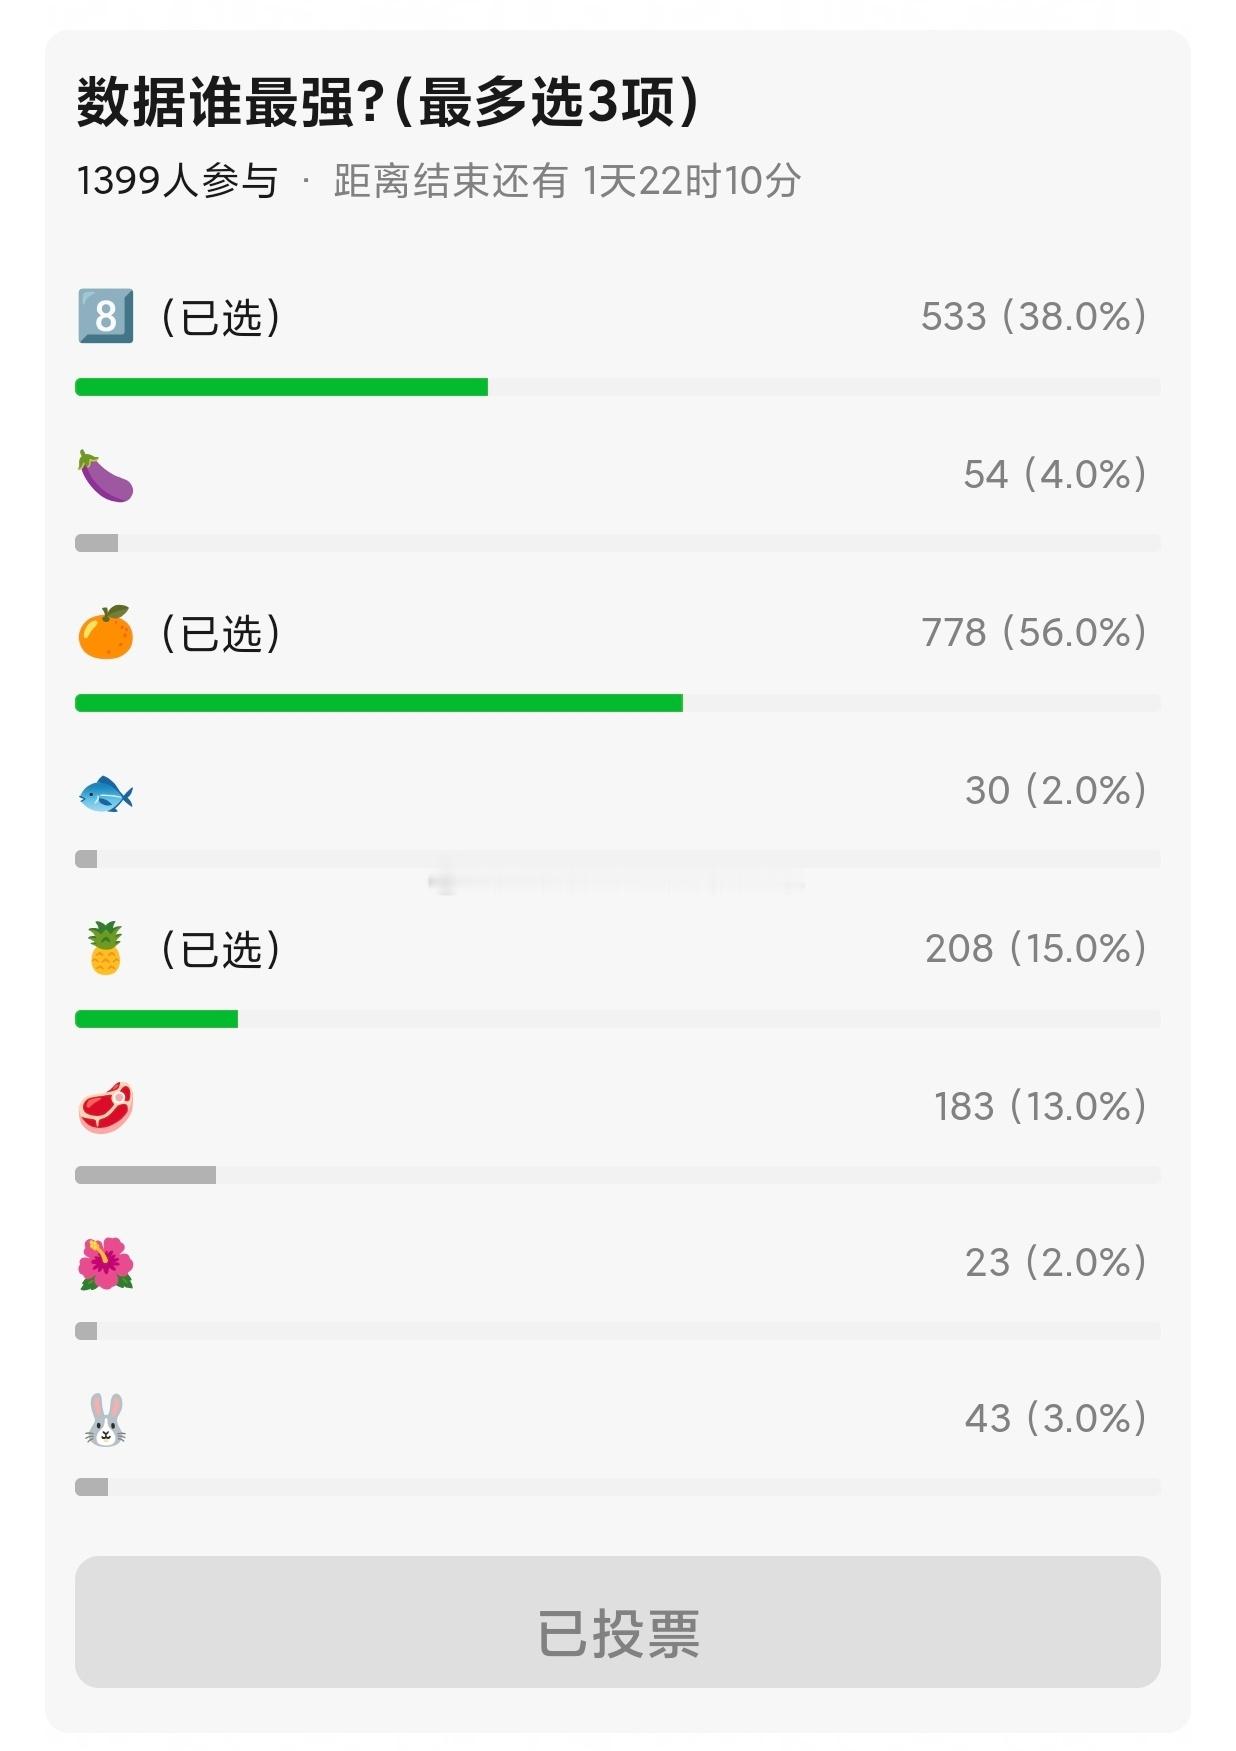Tap the number 8 emoji option
The width and height of the screenshot is (1236, 1751).
(x=105, y=316)
